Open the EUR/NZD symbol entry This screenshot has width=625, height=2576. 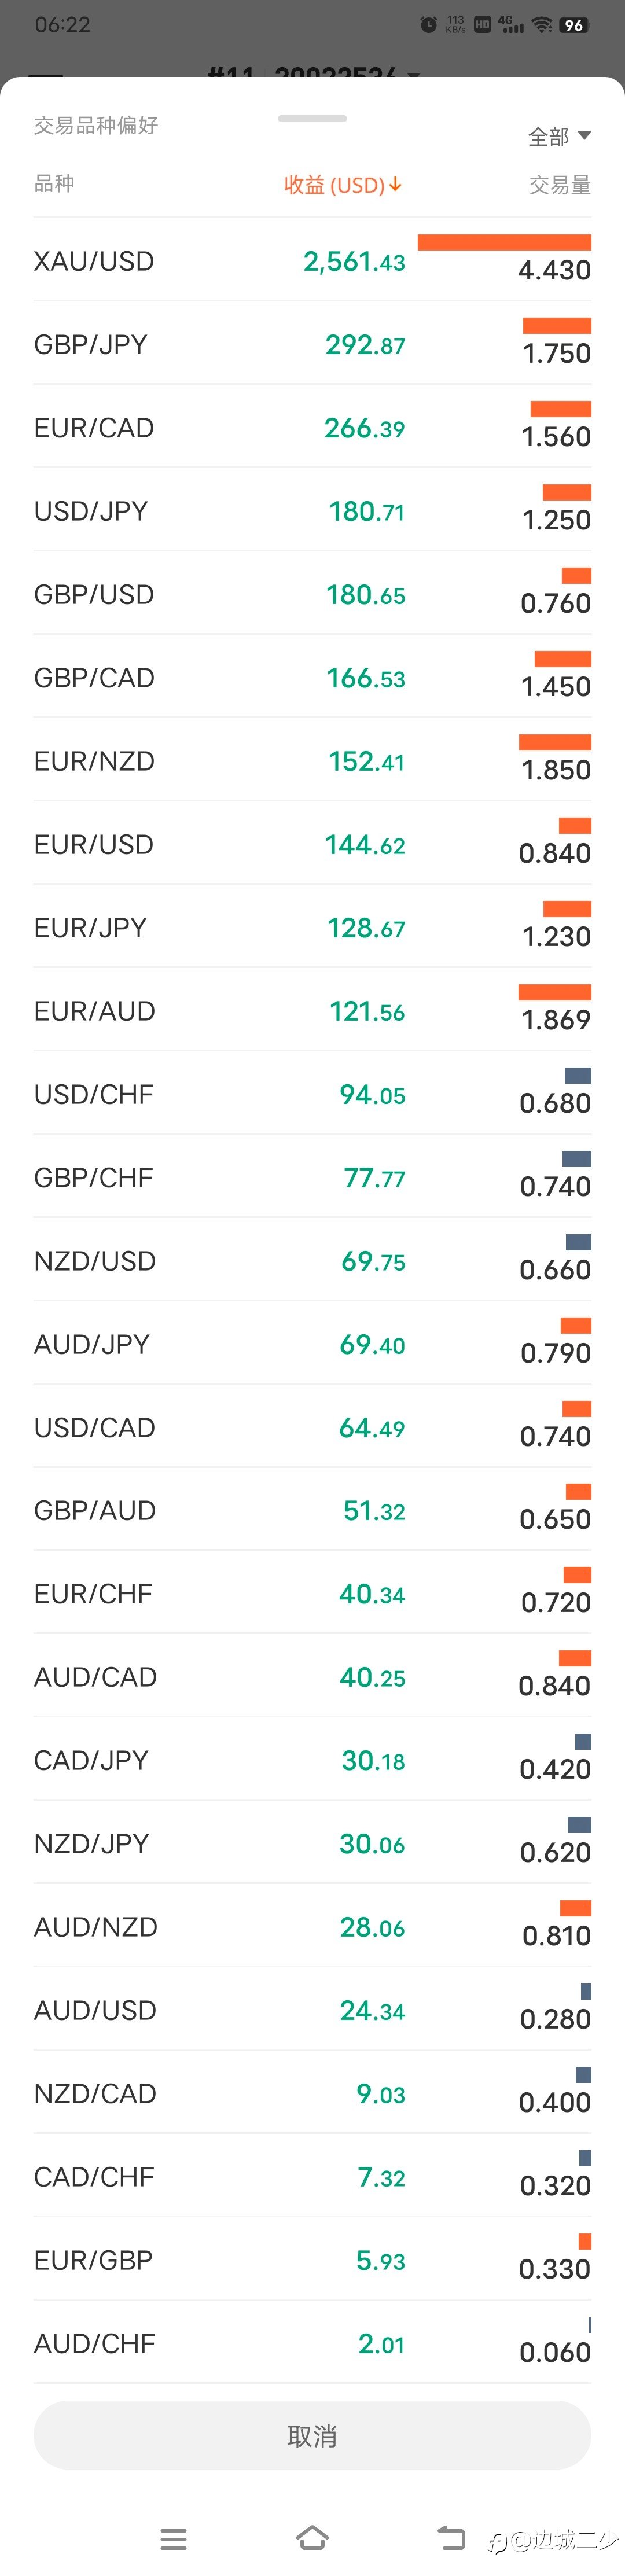click(x=312, y=760)
